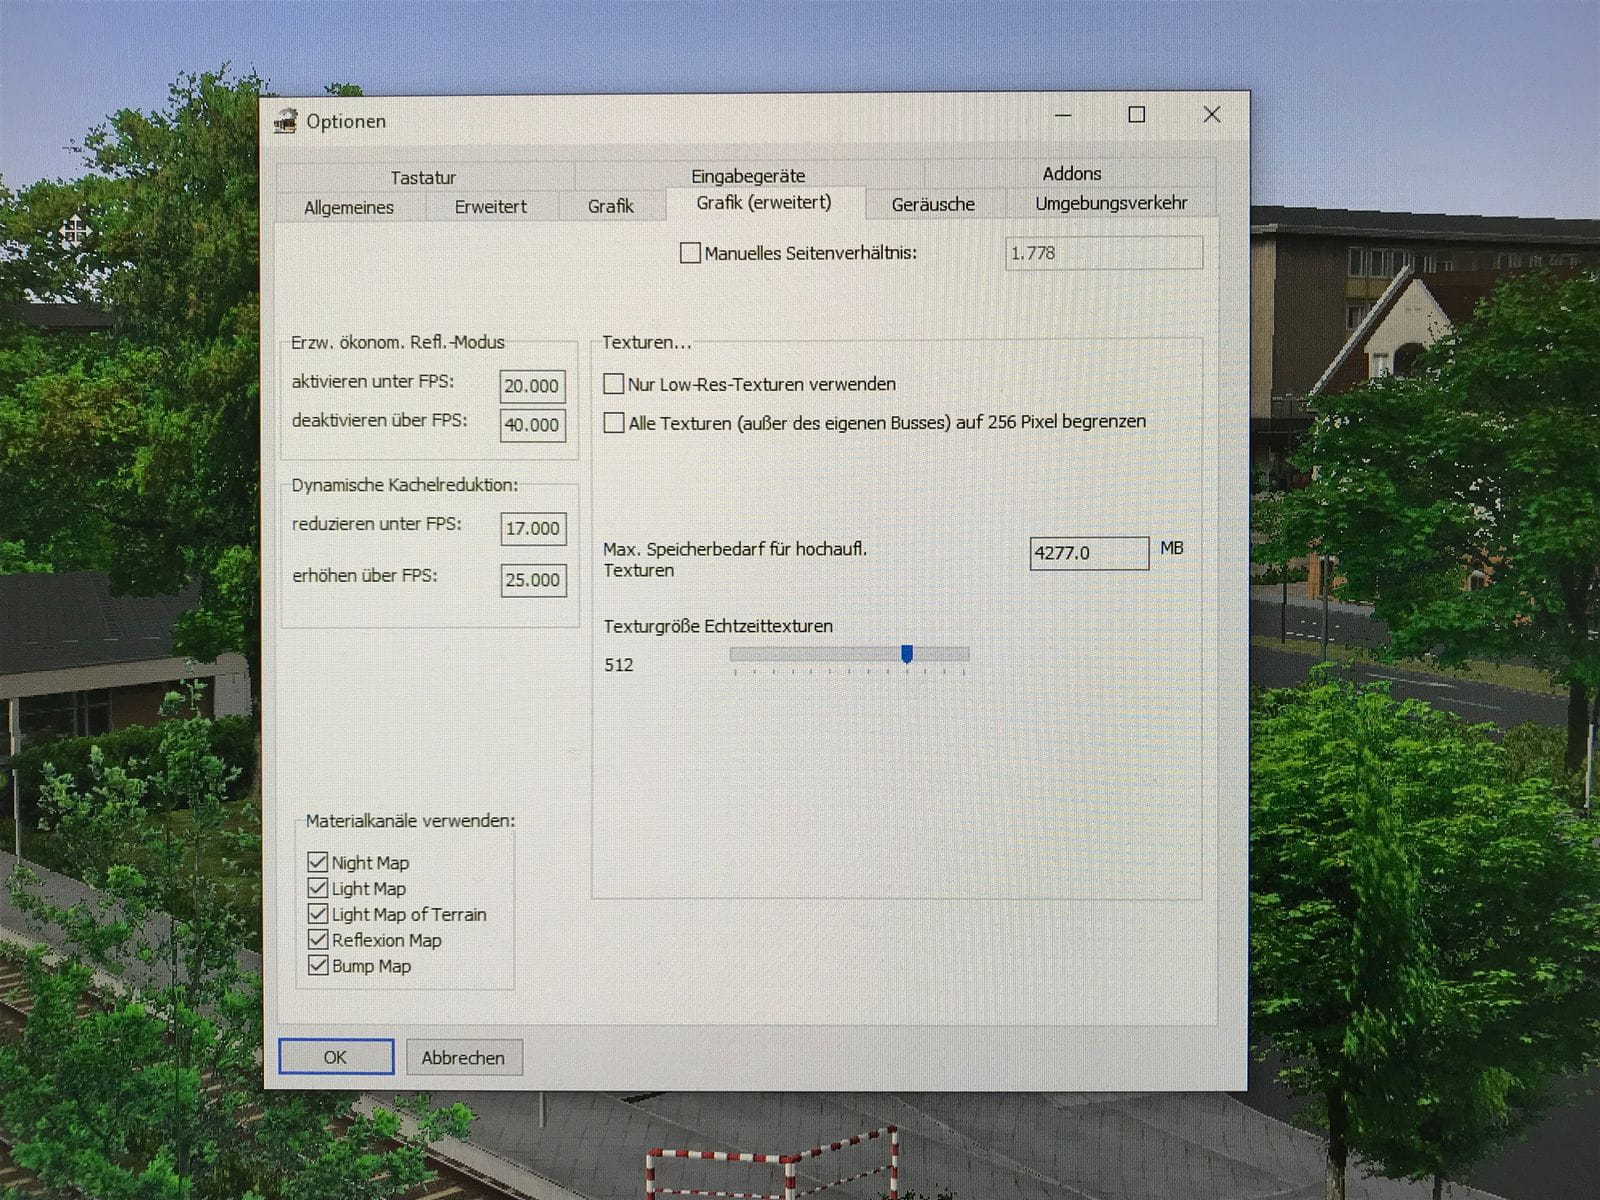Click the OMSI bus icon in title bar
Screen dimensions: 1600x1200
coord(286,120)
